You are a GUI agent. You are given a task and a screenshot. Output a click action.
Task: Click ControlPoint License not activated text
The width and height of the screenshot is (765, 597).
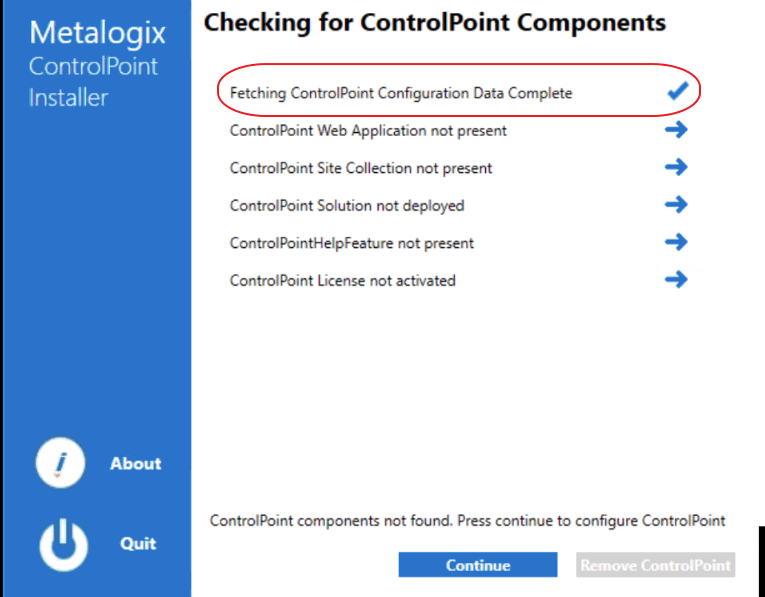(x=343, y=281)
